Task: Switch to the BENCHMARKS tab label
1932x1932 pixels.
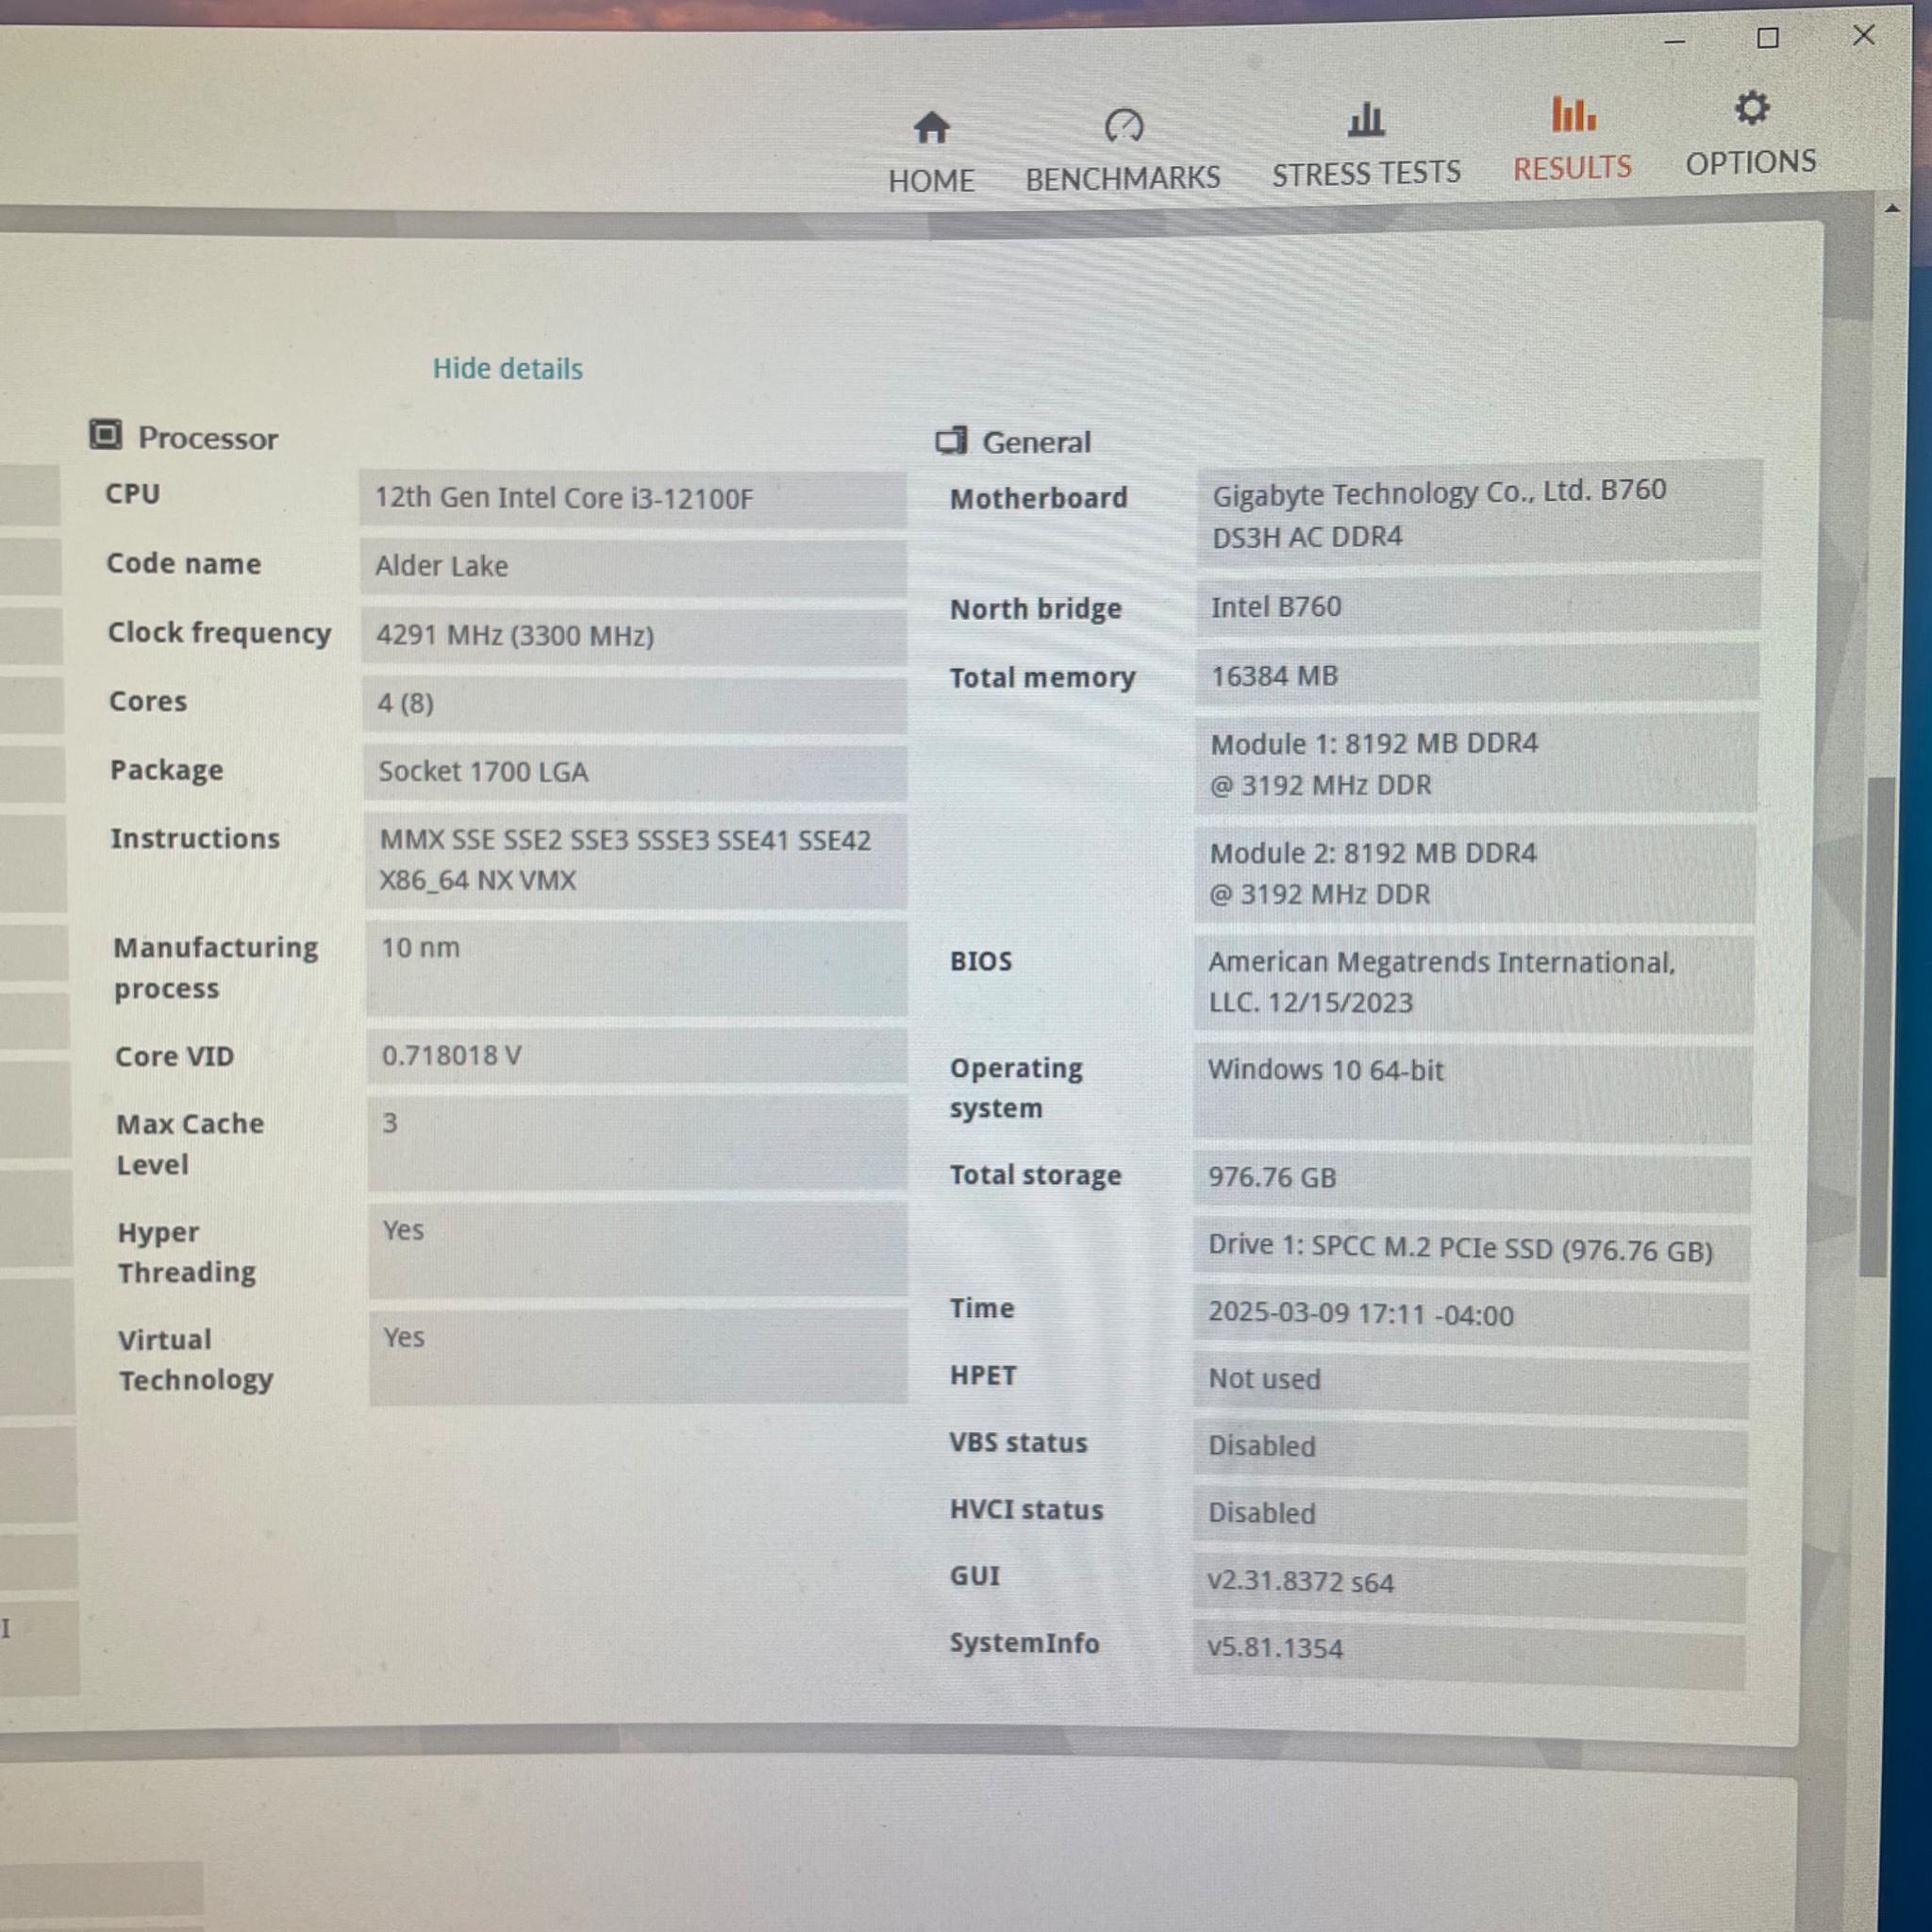Action: (x=1123, y=178)
